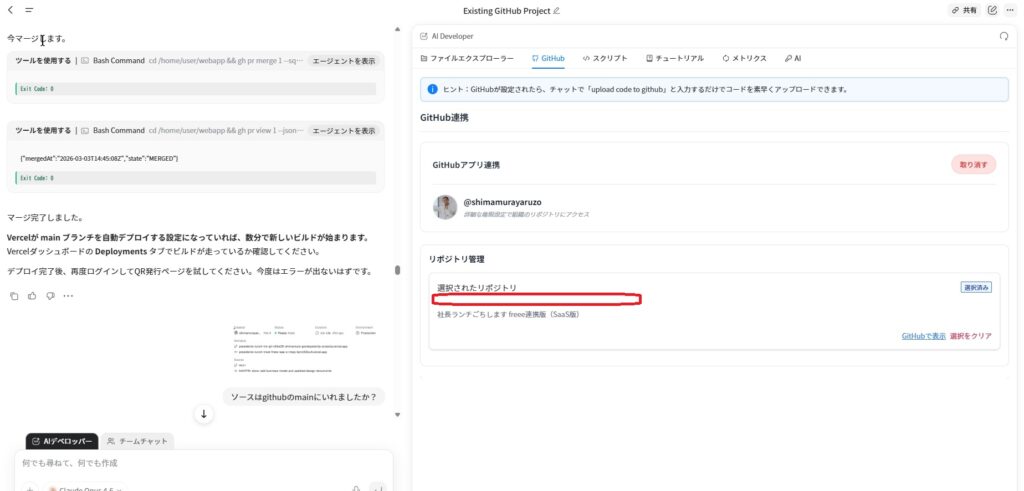Click the thumbs up icon
1024x491 pixels.
coord(32,296)
